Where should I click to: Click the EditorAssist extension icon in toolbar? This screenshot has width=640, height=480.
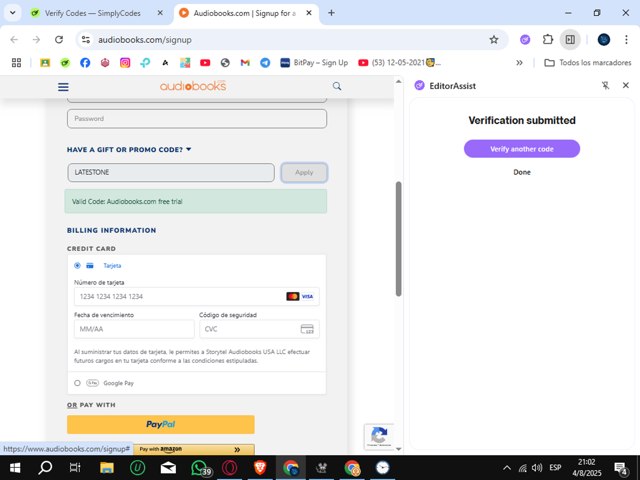click(x=525, y=40)
